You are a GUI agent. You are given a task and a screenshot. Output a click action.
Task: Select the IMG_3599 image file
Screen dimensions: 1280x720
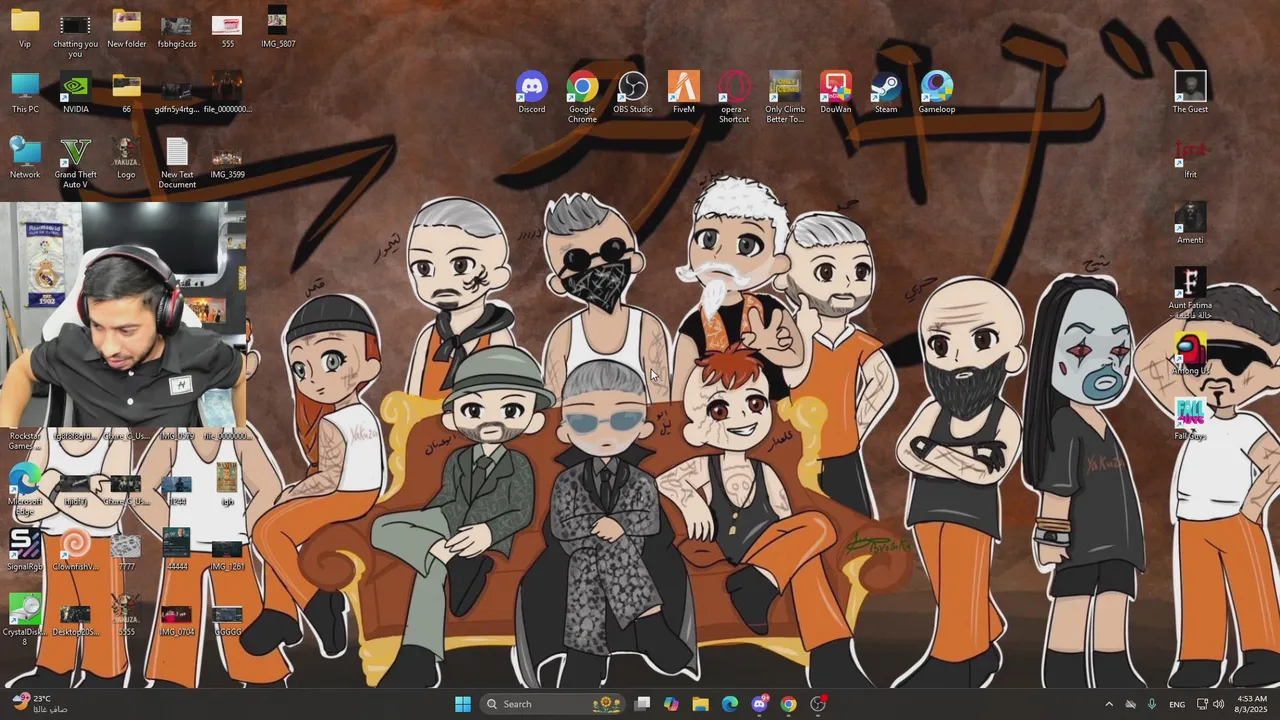tap(227, 158)
